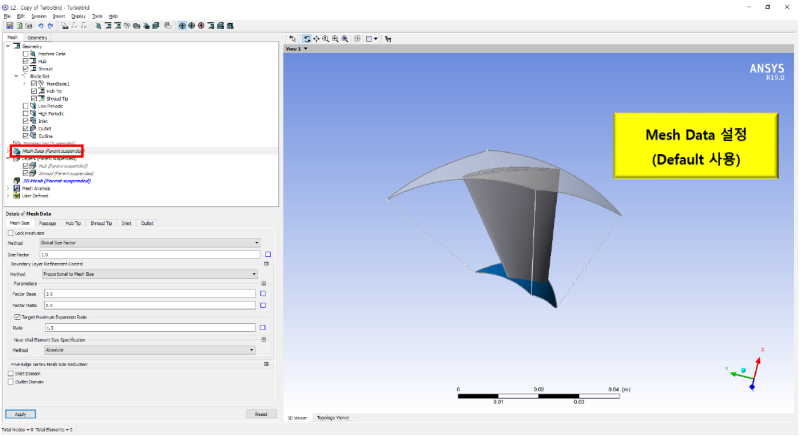Click the blue expression icon beside Factor Base
This screenshot has width=800, height=437.
[x=263, y=294]
